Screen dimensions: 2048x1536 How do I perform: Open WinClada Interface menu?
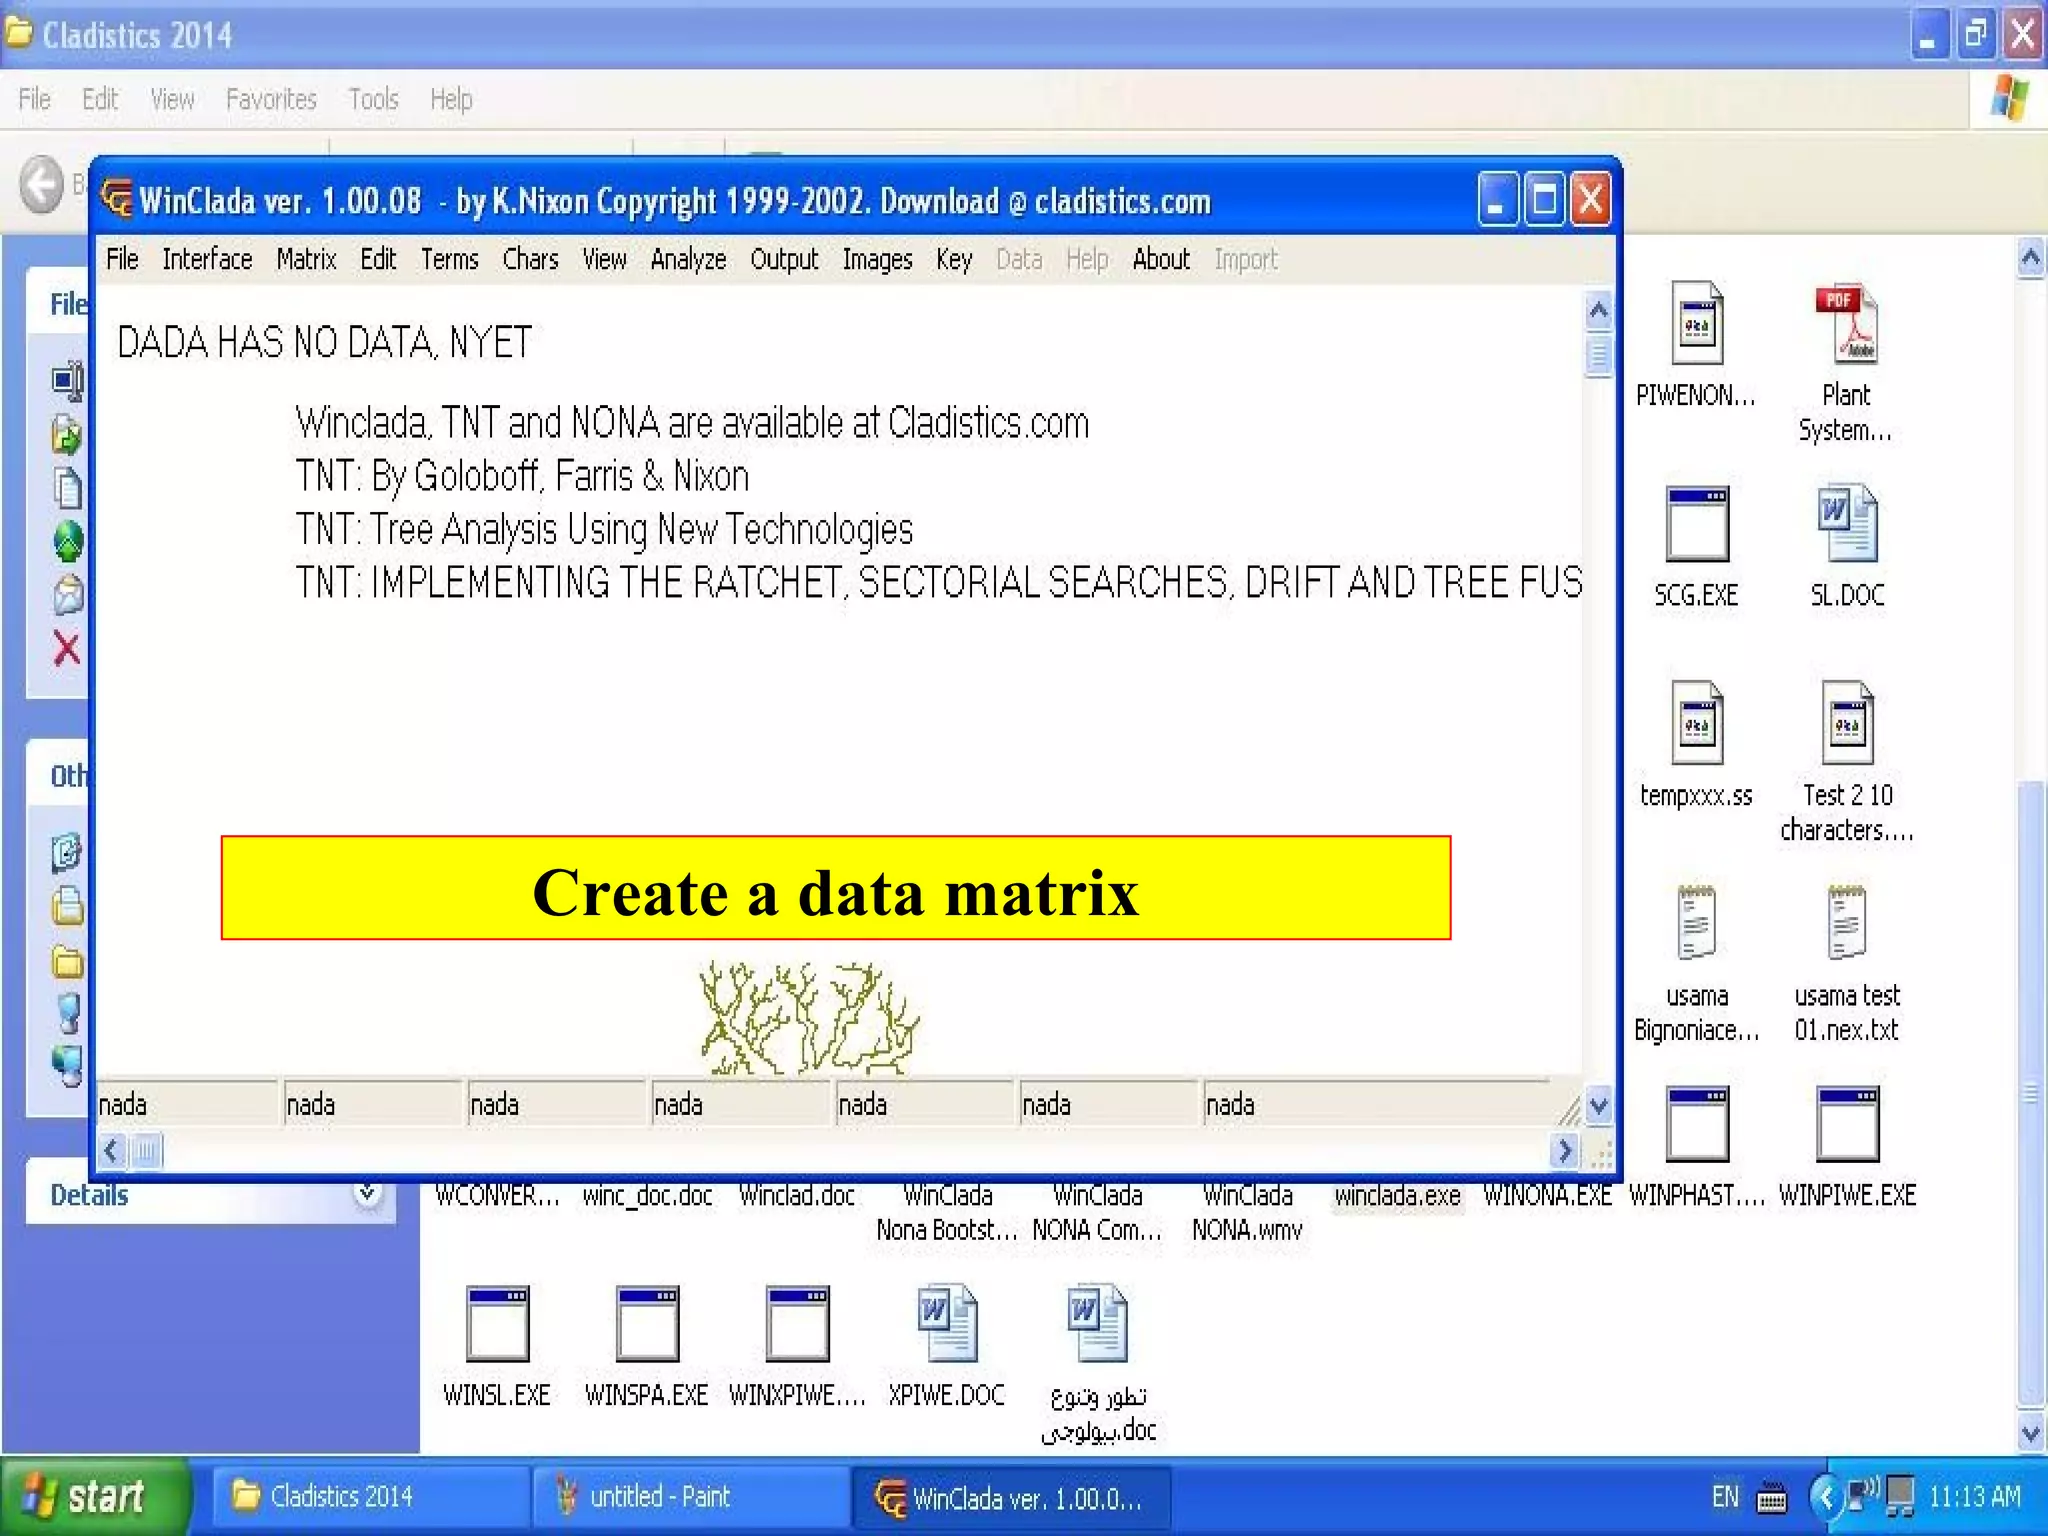(x=207, y=259)
